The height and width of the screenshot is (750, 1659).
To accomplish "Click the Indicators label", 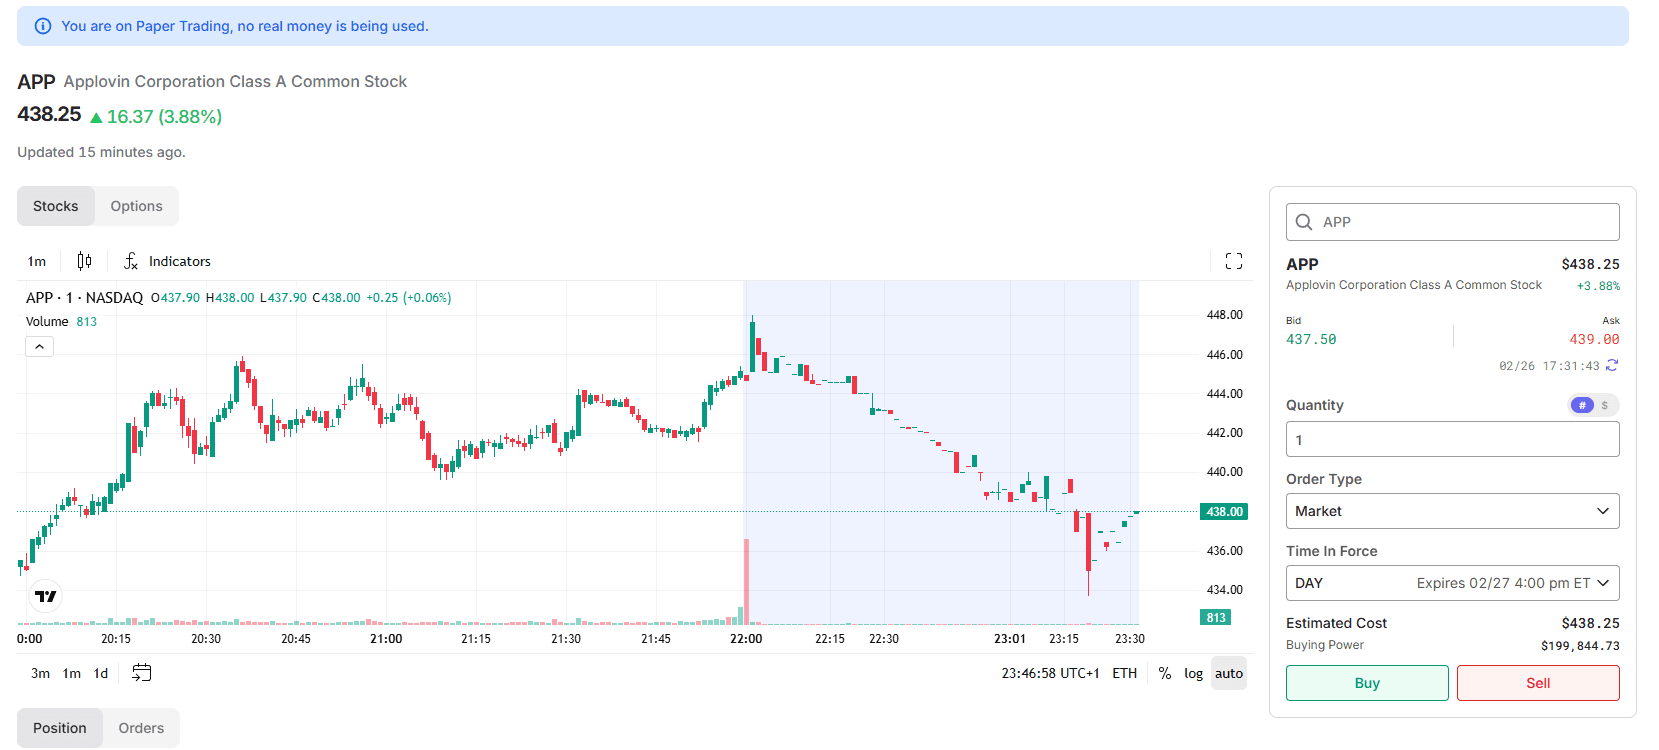I will pos(180,261).
